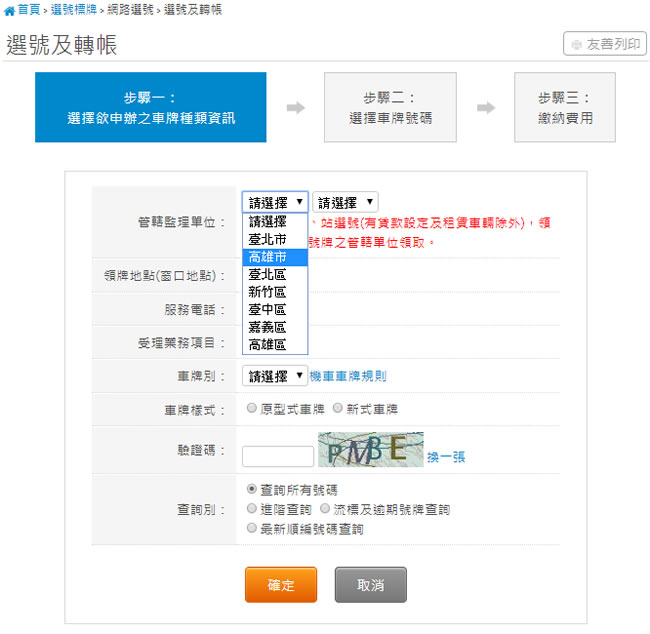Viewport: 650px width, 634px height.
Task: Click the printer icon in 友善列印
Action: click(576, 44)
